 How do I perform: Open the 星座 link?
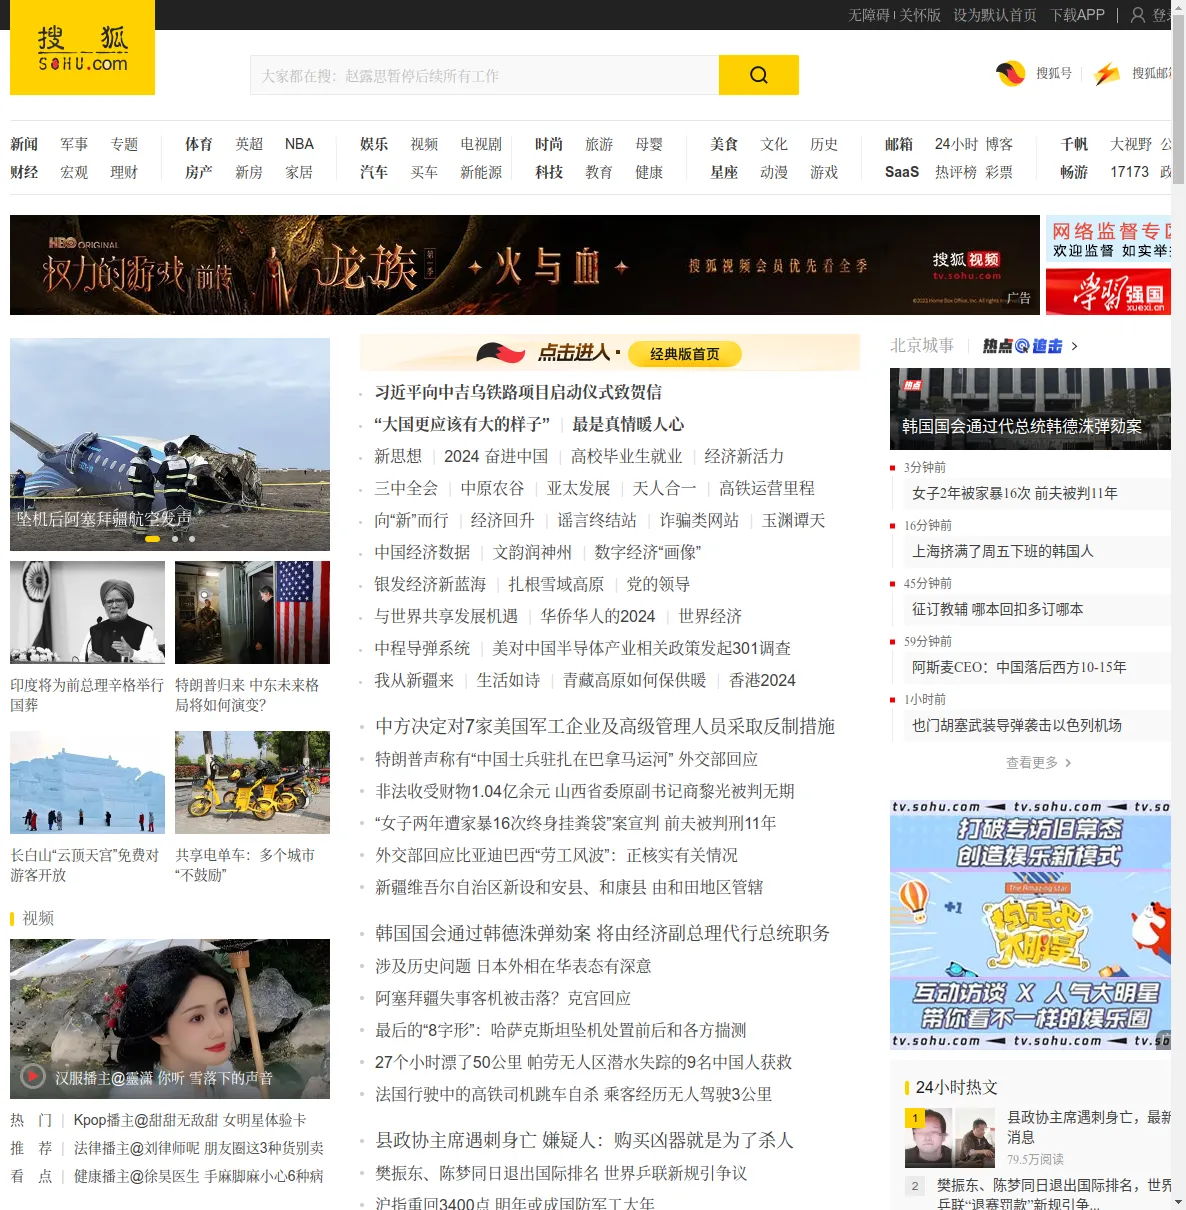click(724, 172)
